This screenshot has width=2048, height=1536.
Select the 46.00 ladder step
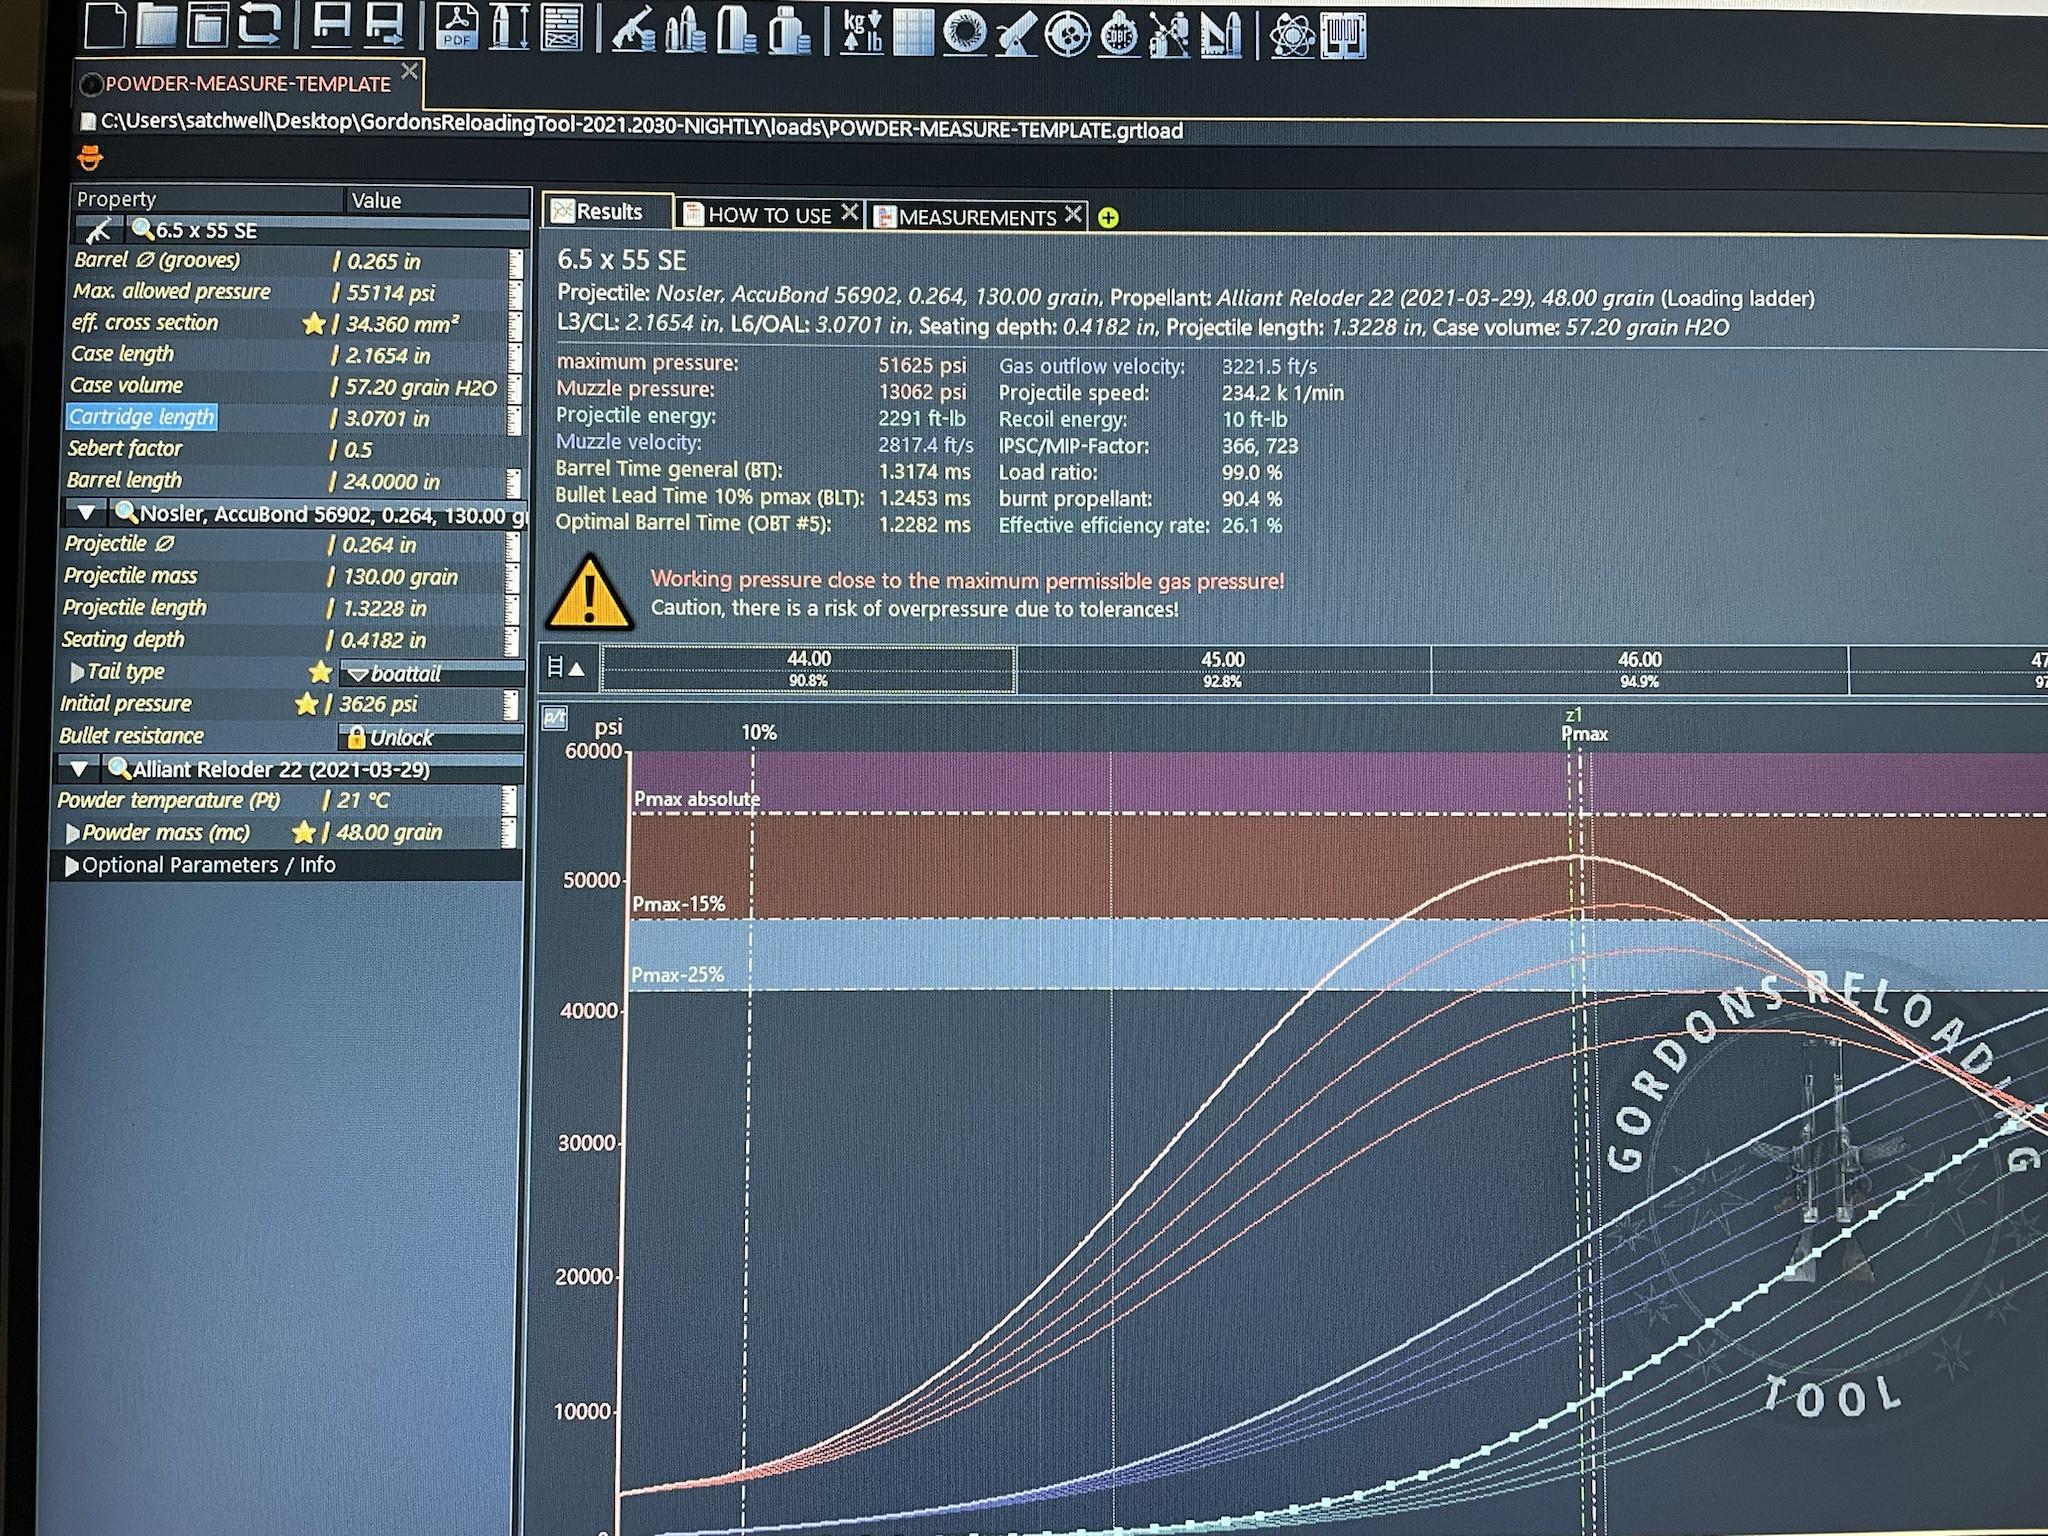1640,670
